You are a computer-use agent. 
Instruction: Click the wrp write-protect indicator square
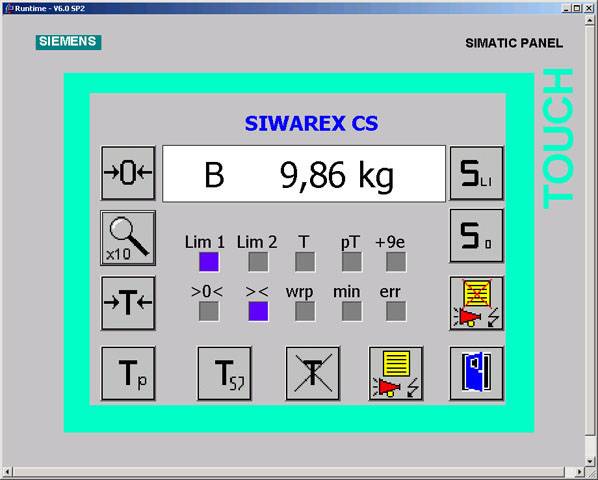tap(305, 311)
